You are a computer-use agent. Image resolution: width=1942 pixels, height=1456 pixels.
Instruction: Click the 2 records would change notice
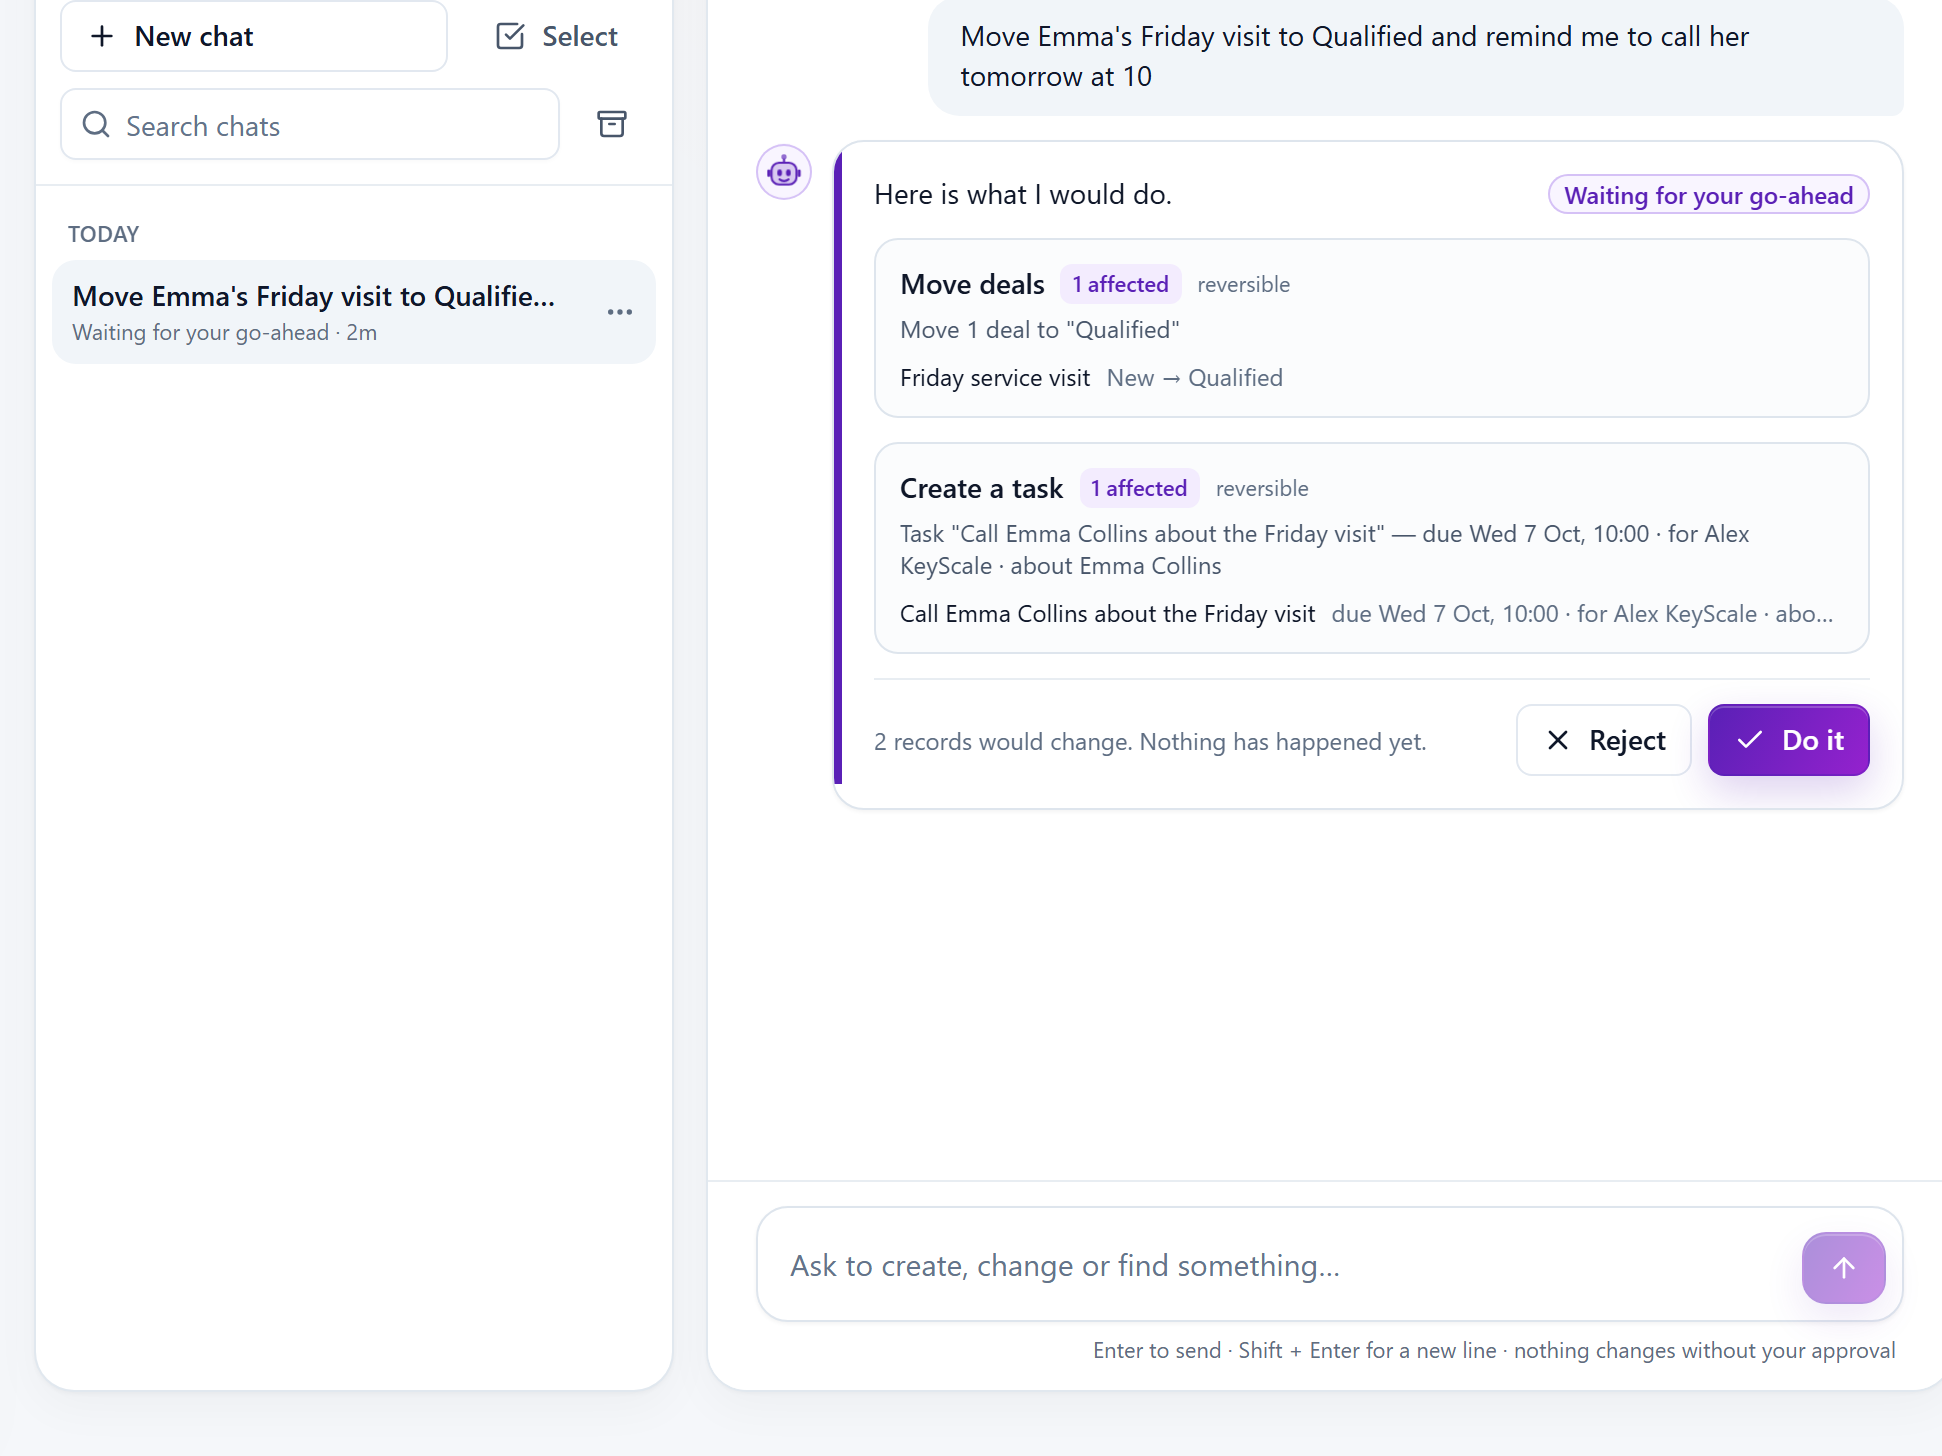[x=1150, y=742]
